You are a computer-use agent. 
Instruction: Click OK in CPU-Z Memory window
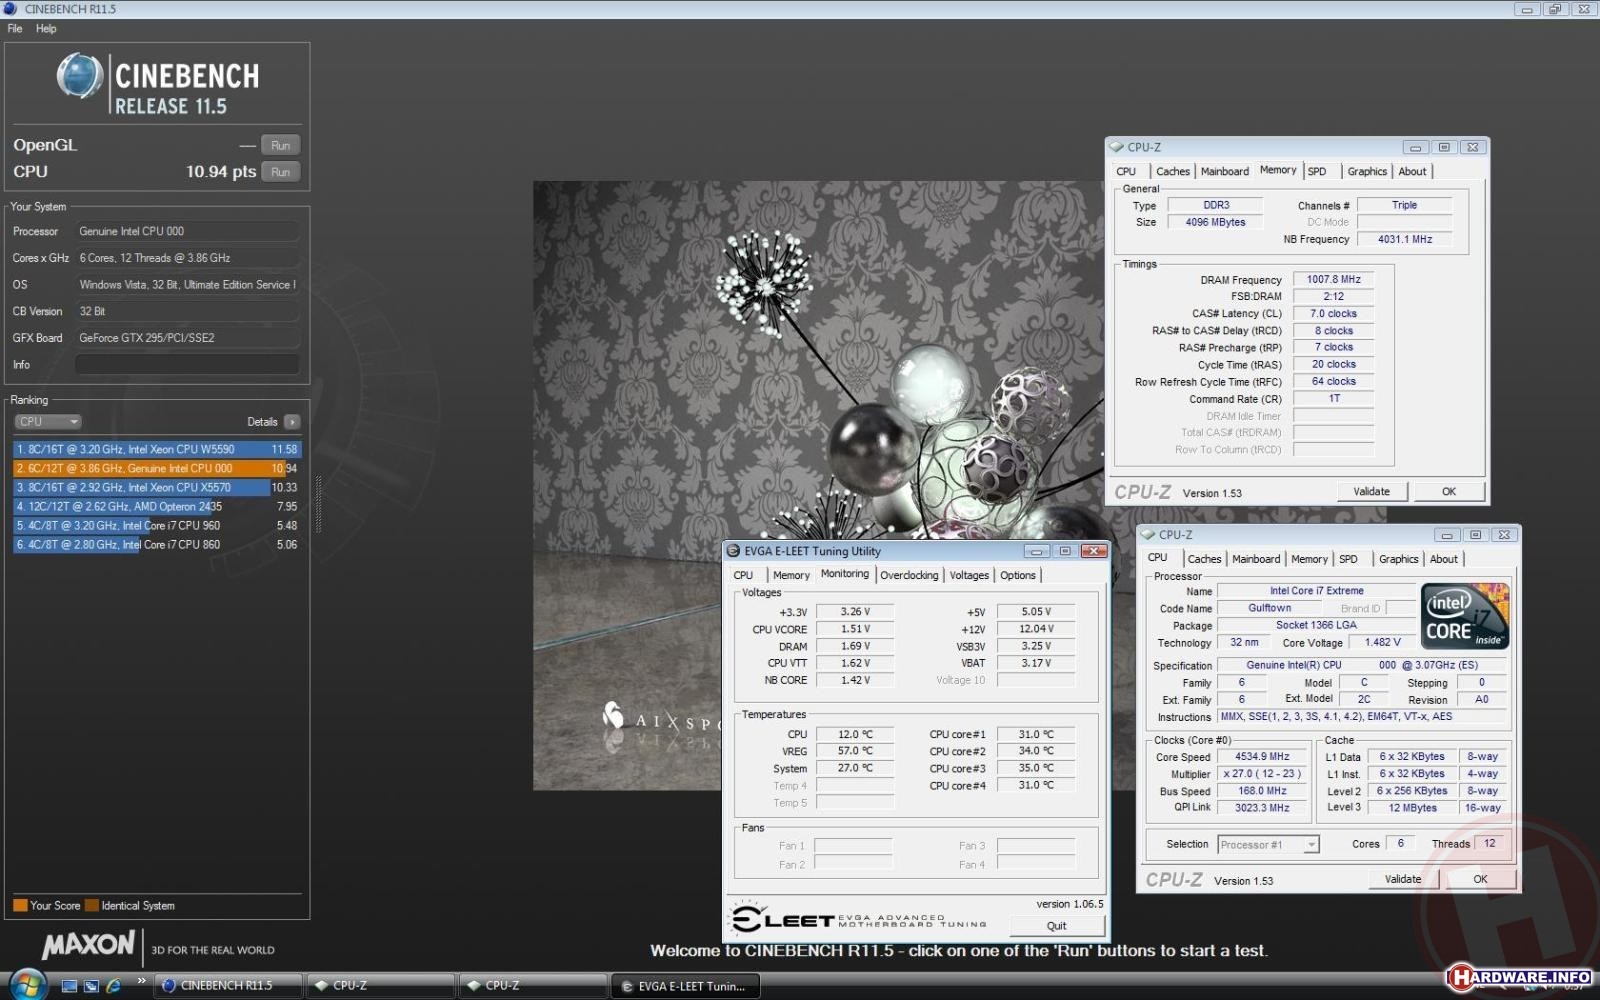[x=1448, y=492]
